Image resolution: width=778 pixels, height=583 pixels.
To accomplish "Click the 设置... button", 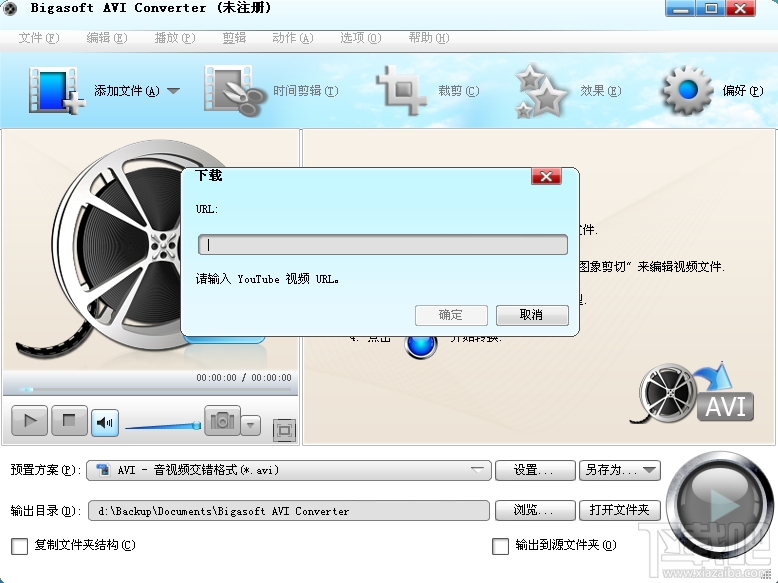I will tap(535, 470).
